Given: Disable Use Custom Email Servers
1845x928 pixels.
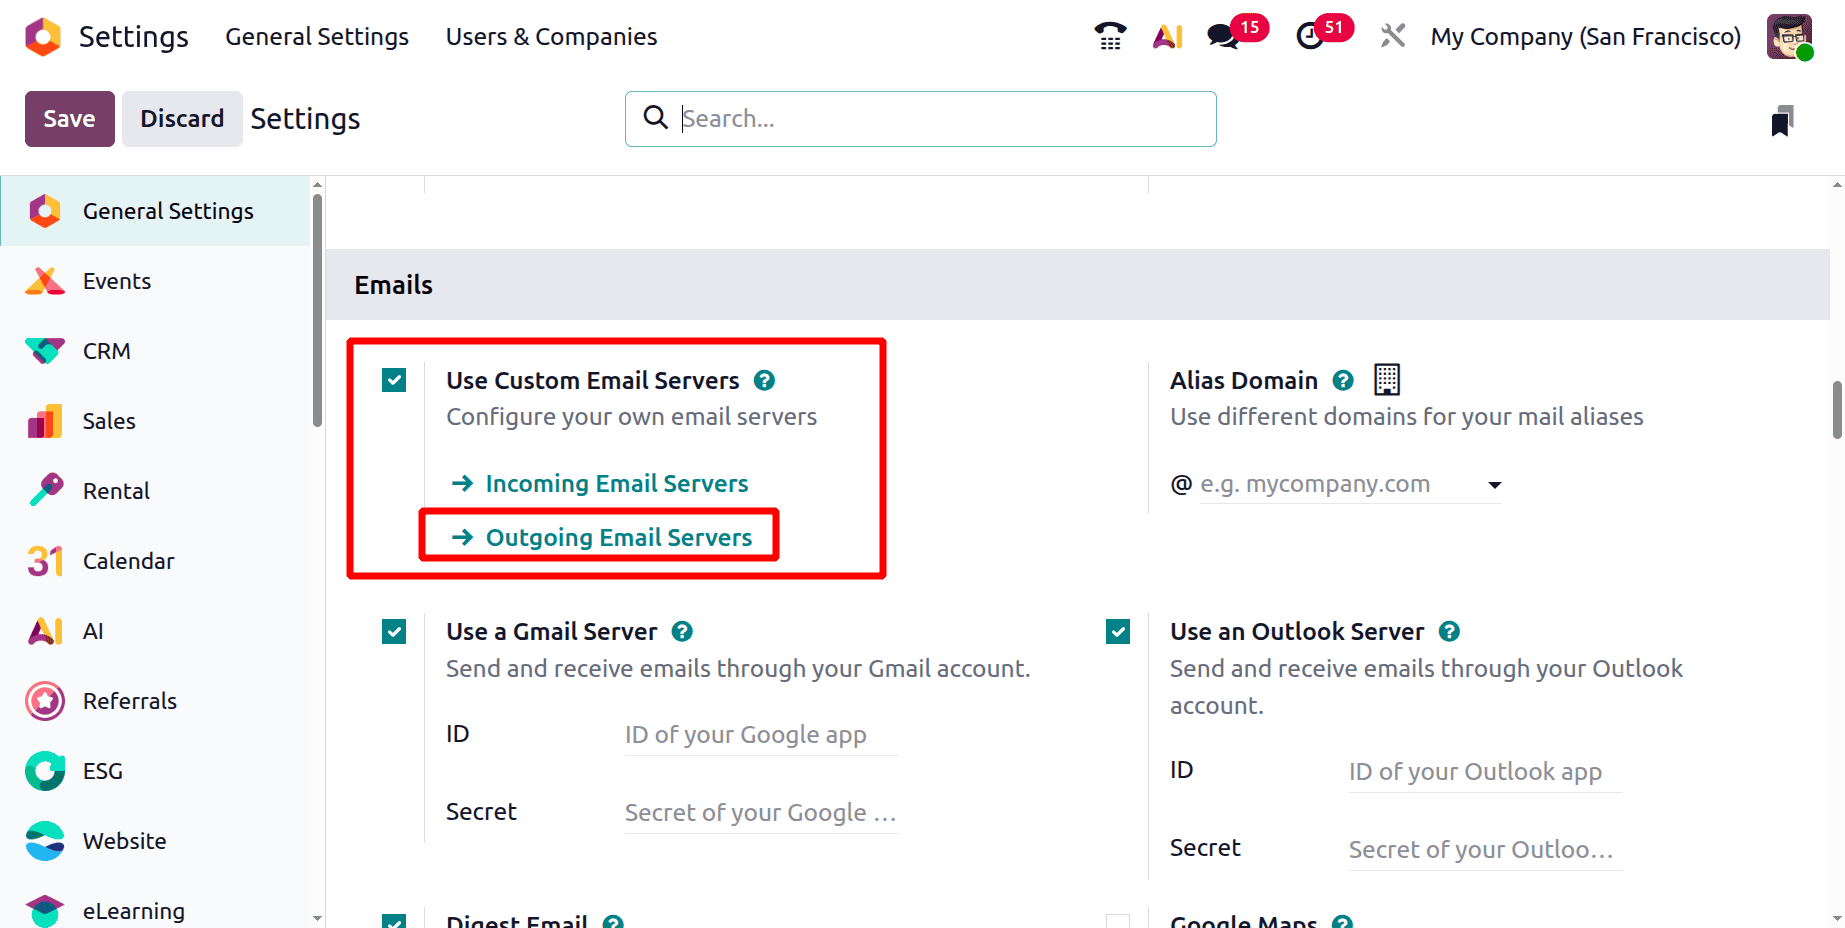Looking at the screenshot, I should [x=394, y=380].
